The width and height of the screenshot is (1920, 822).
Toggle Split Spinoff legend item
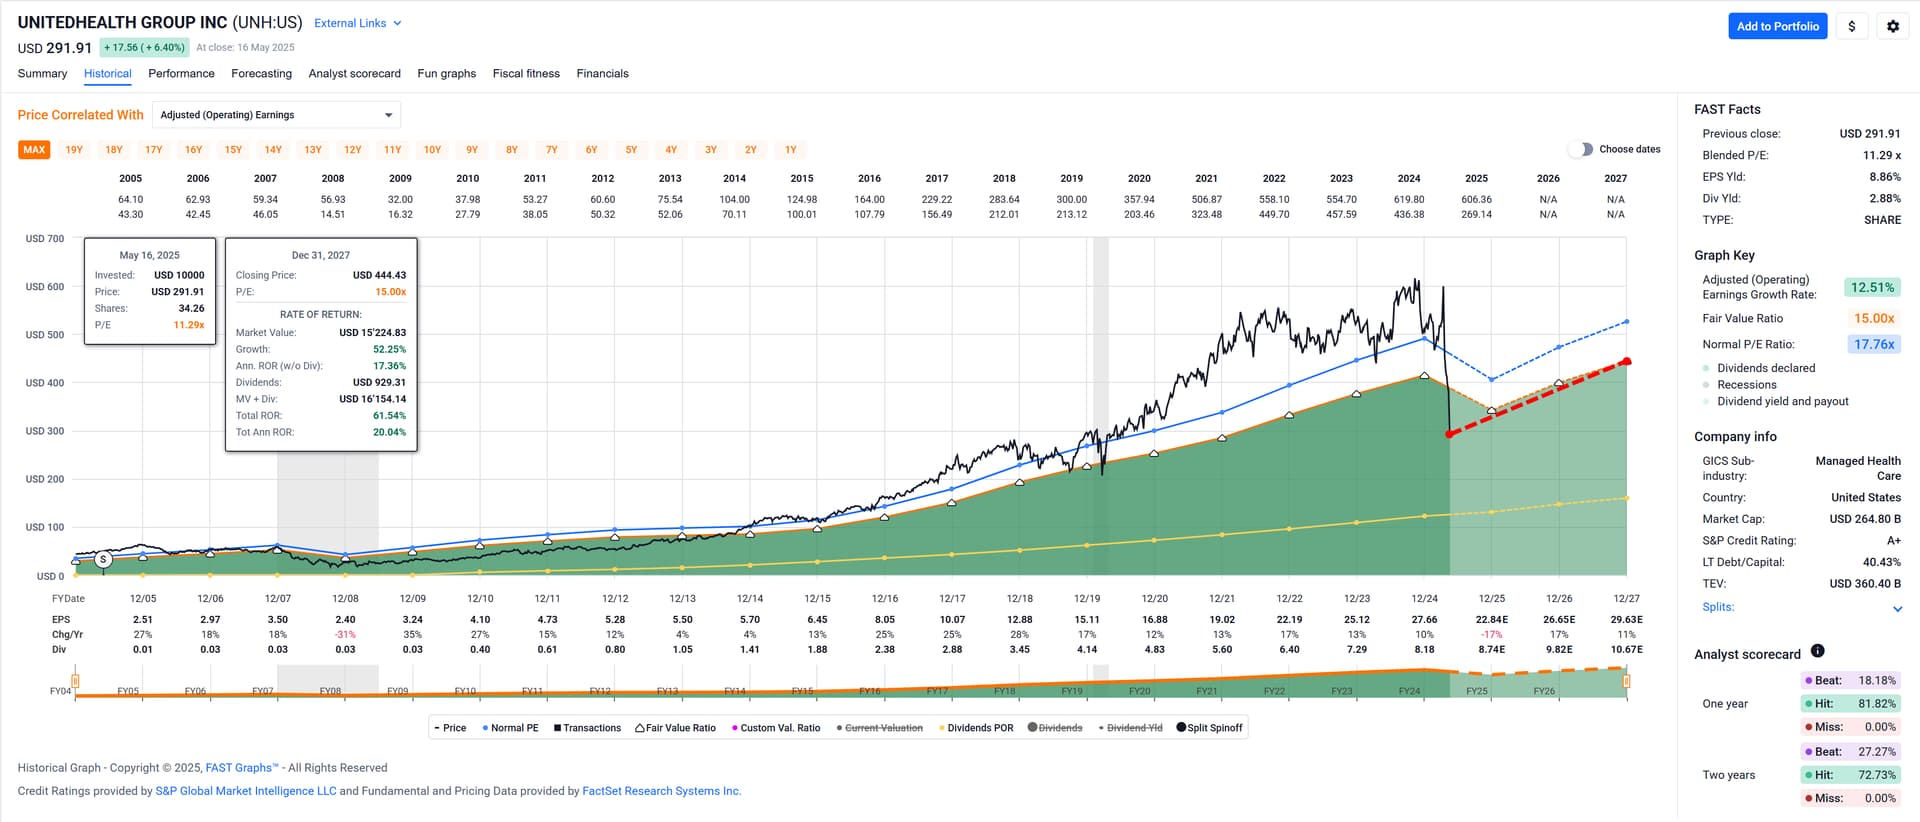tap(1209, 728)
